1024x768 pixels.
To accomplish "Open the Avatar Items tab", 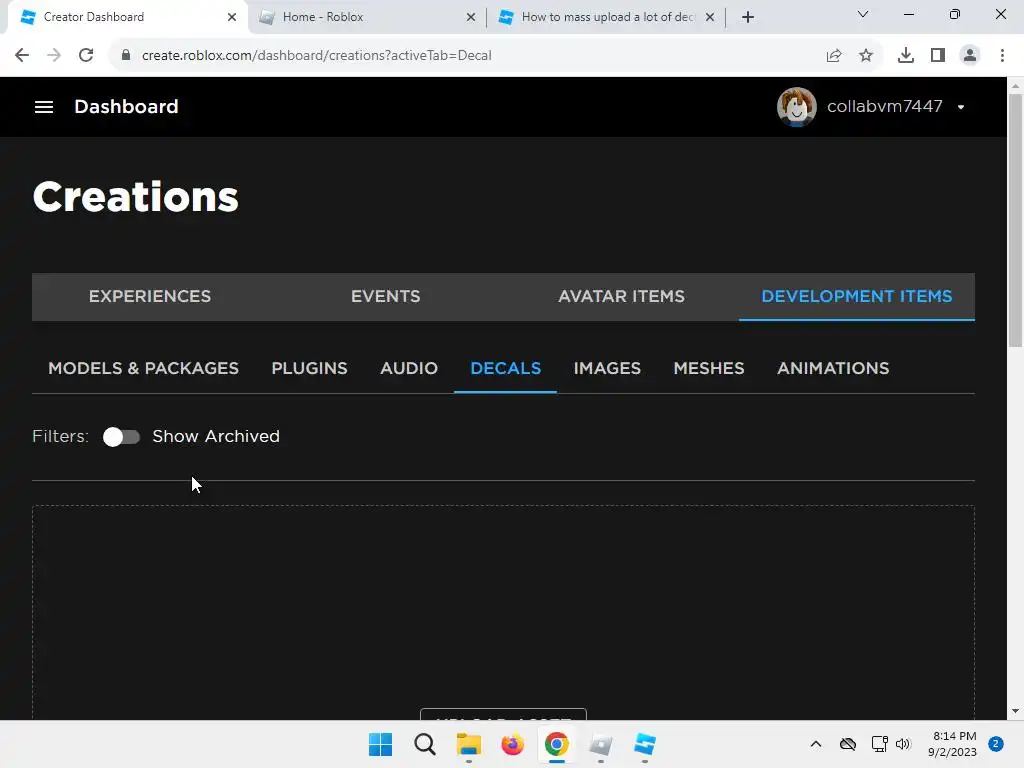I will [621, 296].
